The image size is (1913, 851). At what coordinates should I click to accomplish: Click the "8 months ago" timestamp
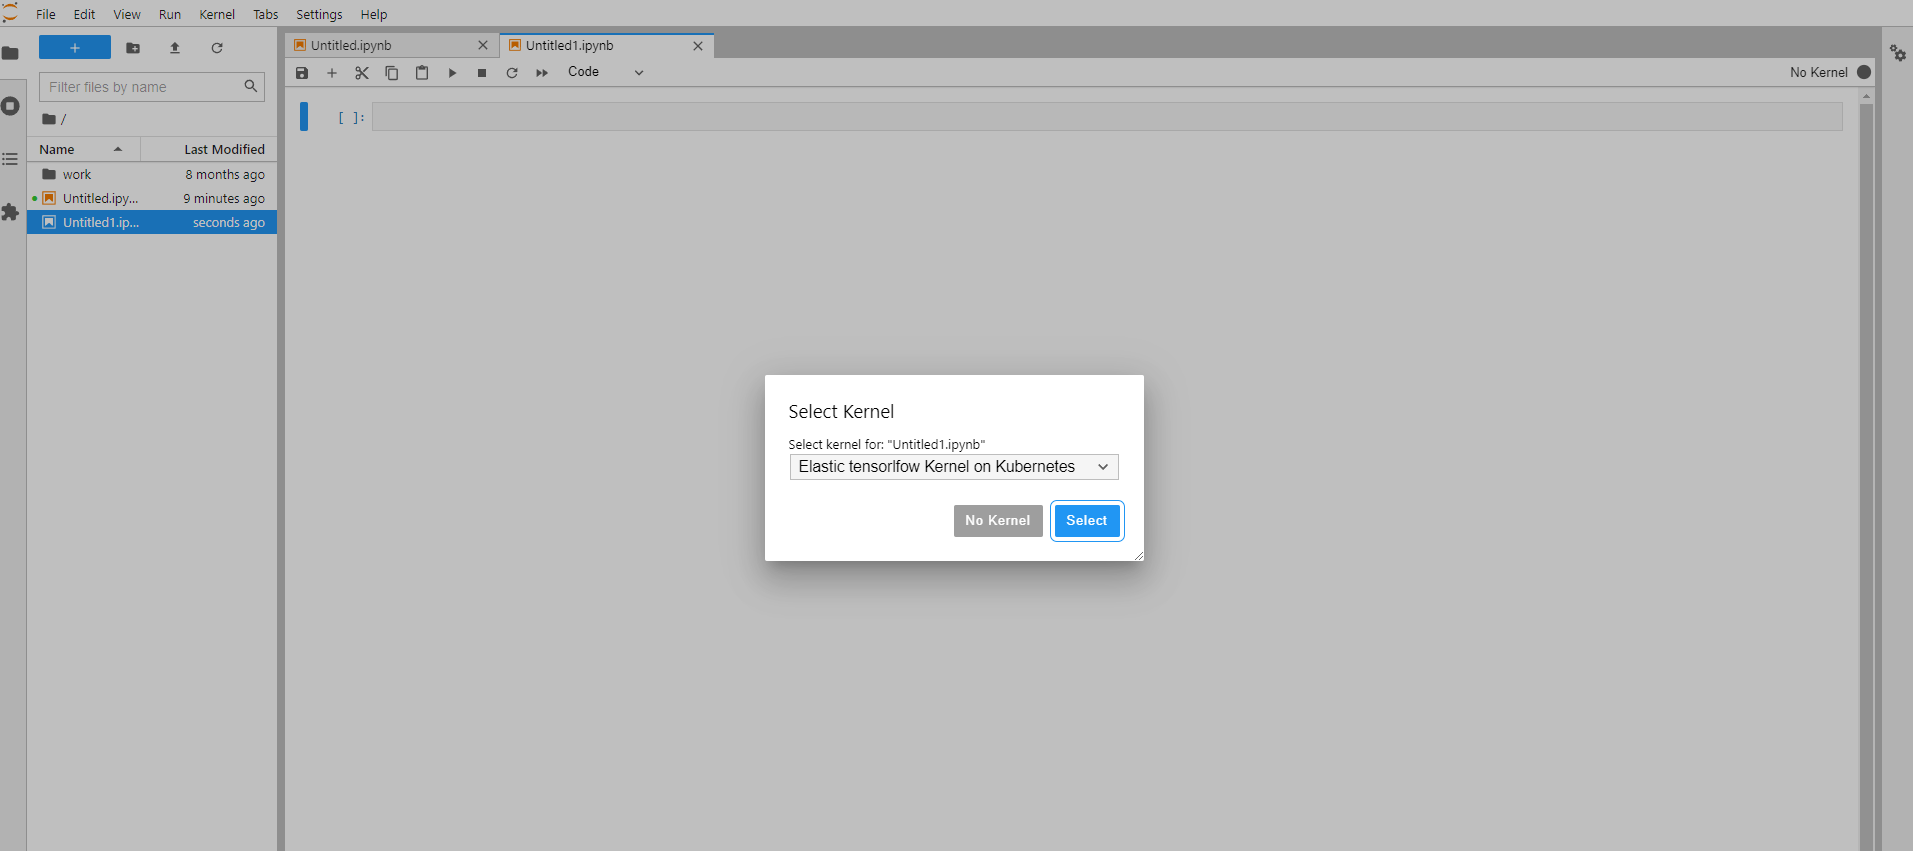click(225, 174)
